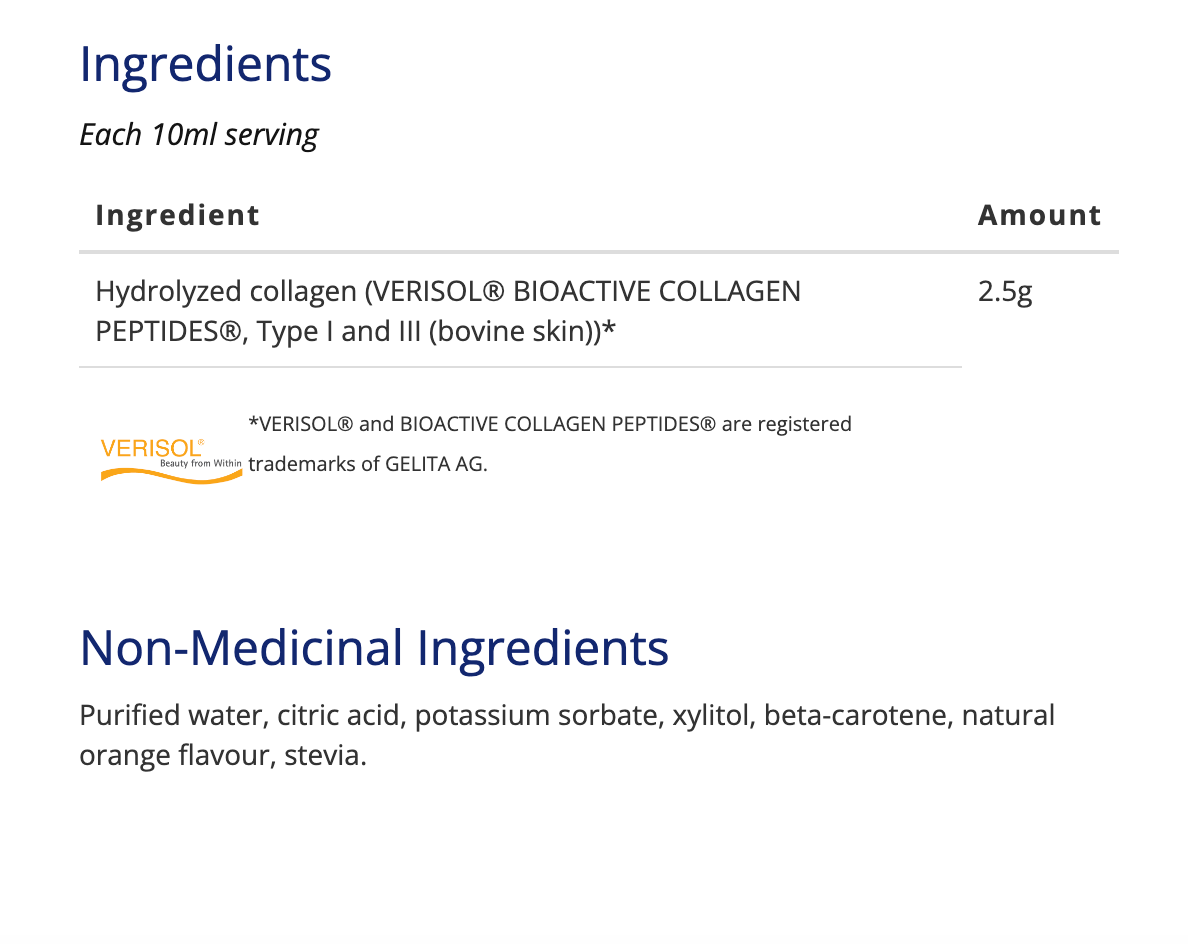1188x944 pixels.
Task: Select the Ingredient column header
Action: (177, 215)
